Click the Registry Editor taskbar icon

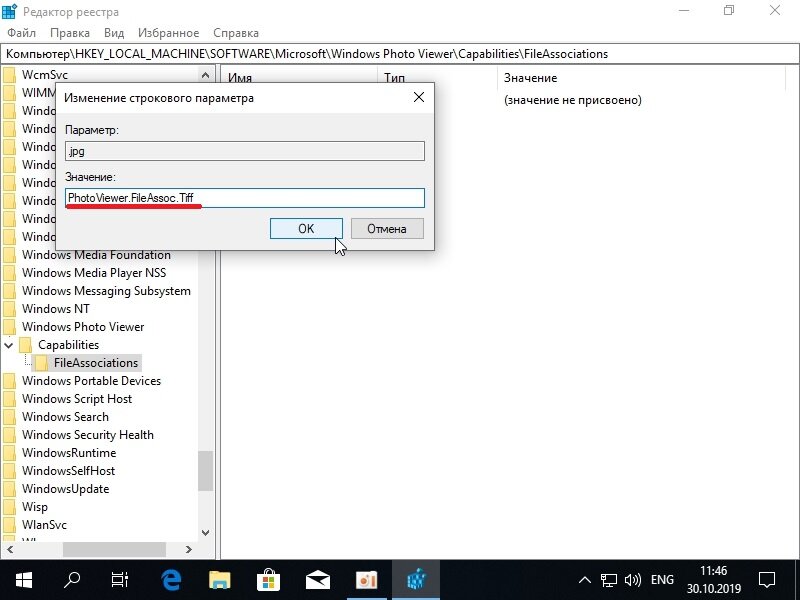[x=416, y=580]
